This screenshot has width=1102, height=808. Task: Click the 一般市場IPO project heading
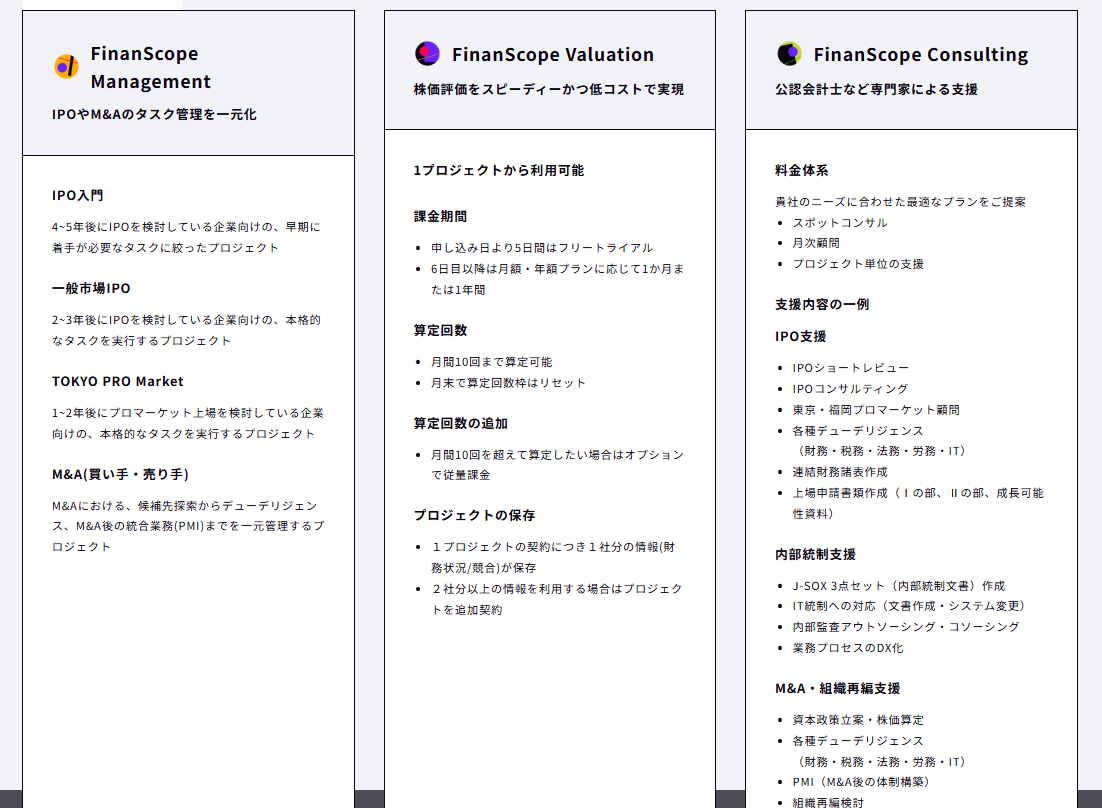click(x=91, y=289)
